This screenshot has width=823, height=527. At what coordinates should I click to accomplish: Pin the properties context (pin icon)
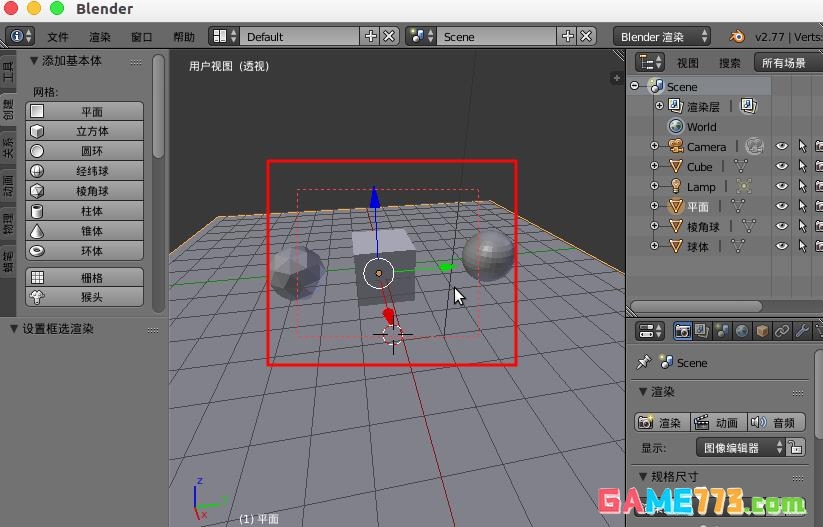click(643, 362)
